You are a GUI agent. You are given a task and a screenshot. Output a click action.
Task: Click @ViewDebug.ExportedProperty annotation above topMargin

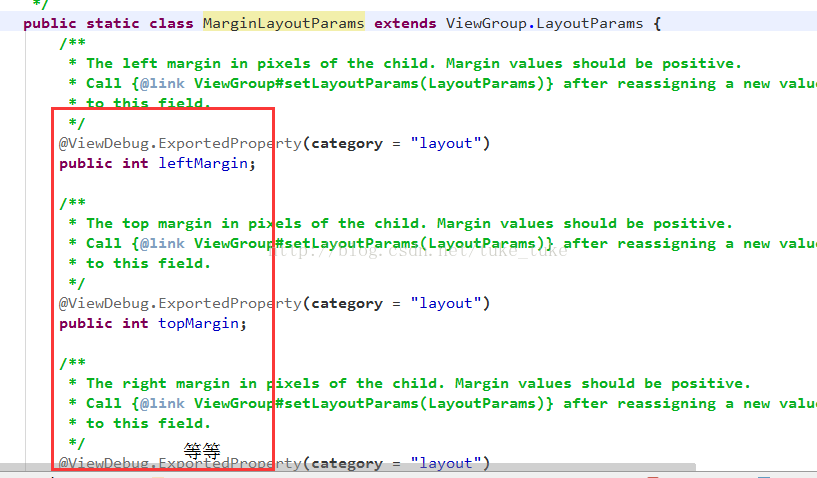pos(180,303)
